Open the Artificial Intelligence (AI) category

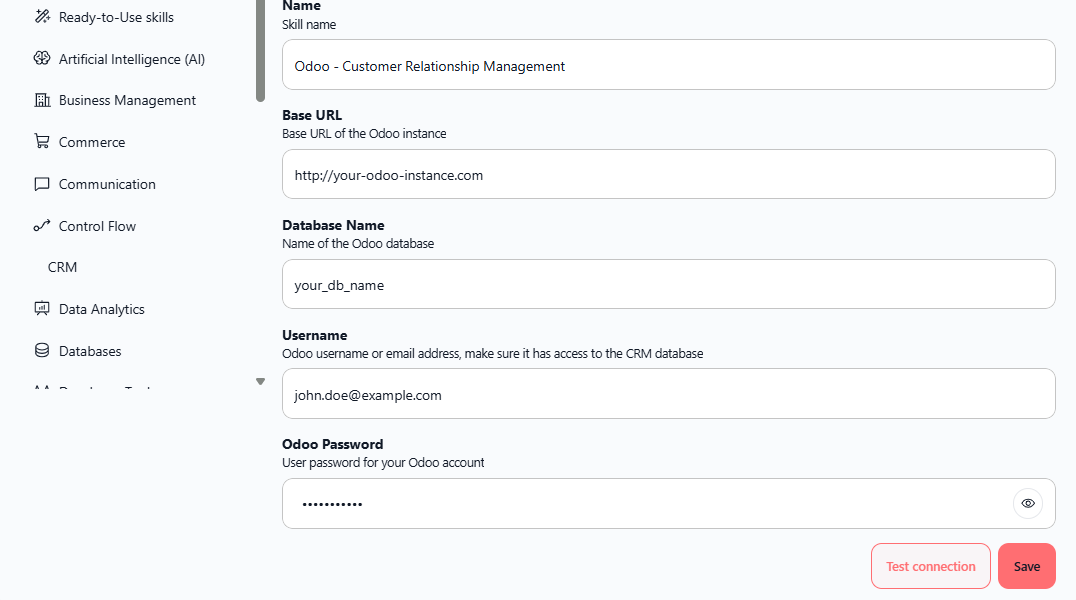tap(132, 59)
